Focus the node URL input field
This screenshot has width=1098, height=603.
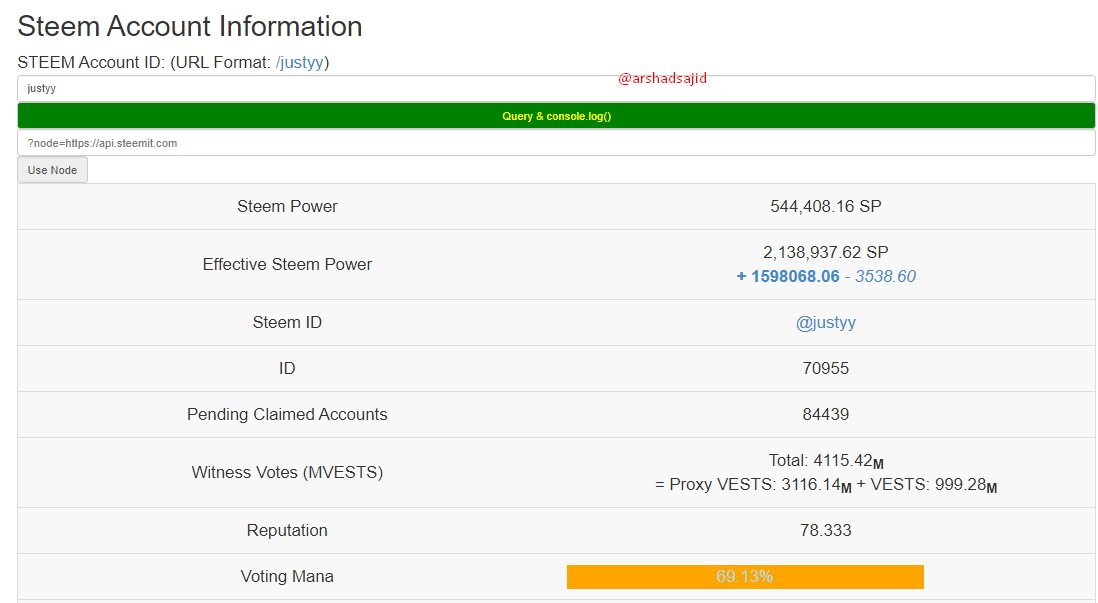pos(556,143)
